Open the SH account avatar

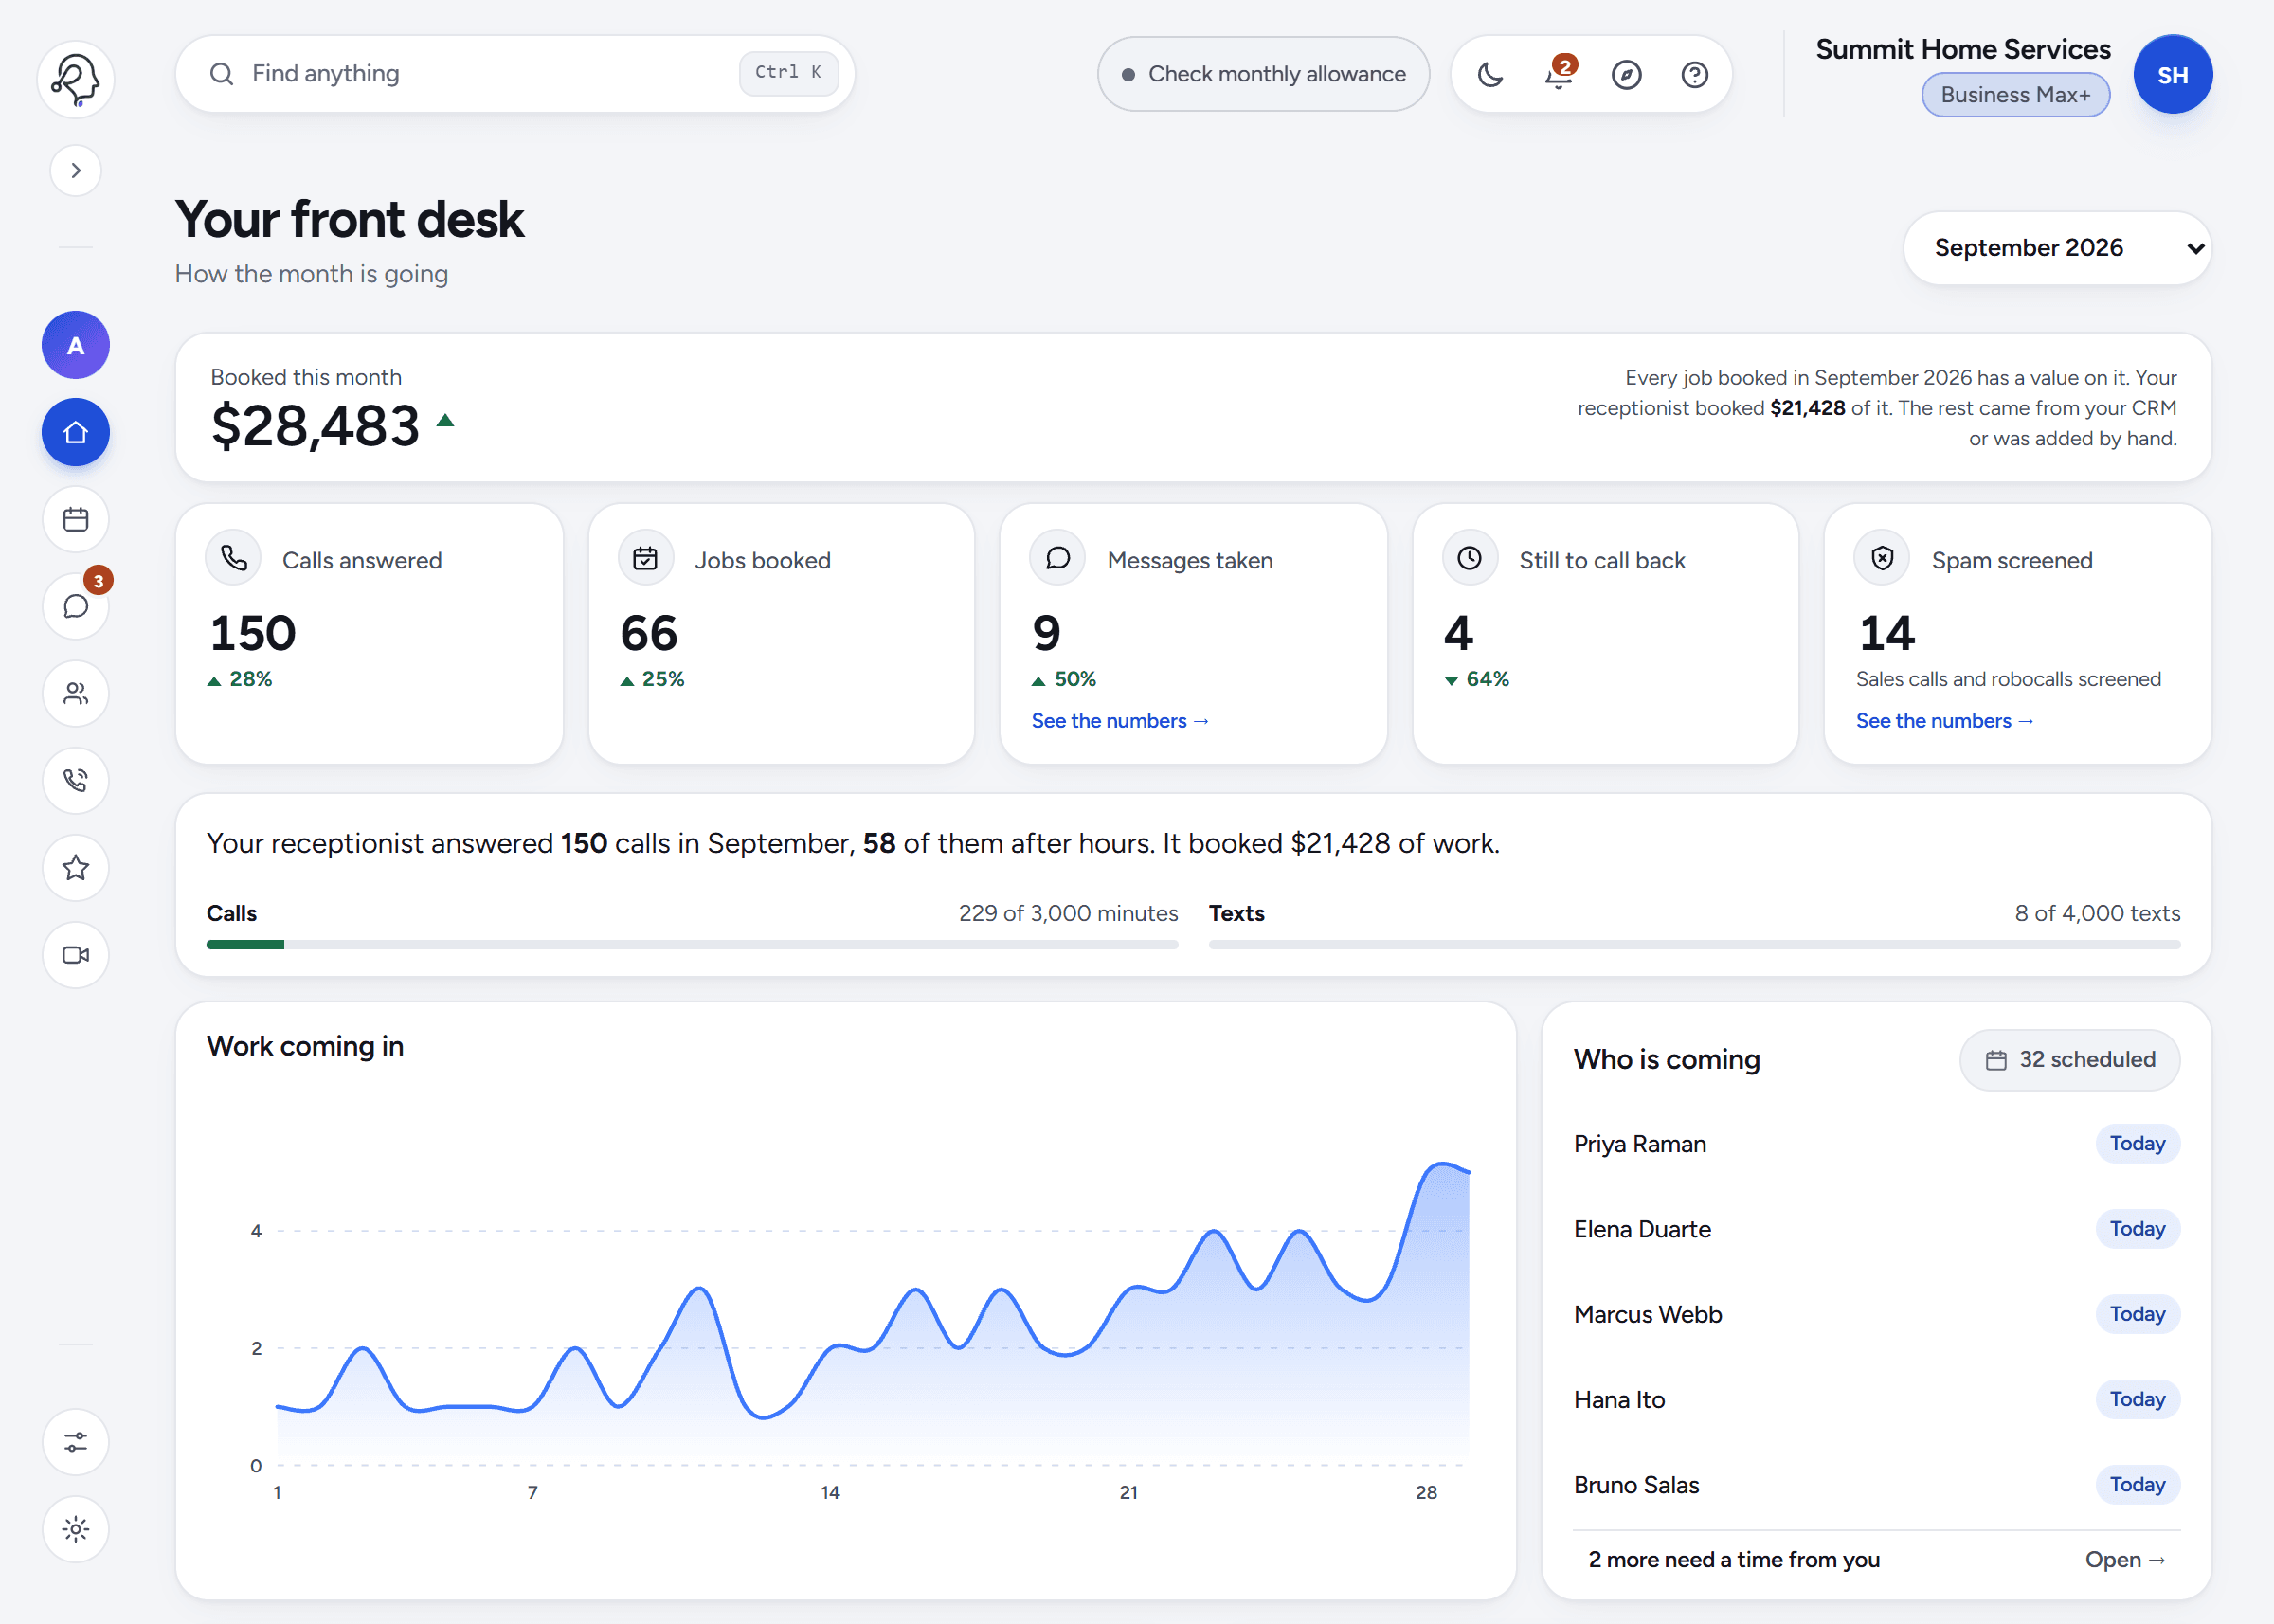coord(2172,74)
